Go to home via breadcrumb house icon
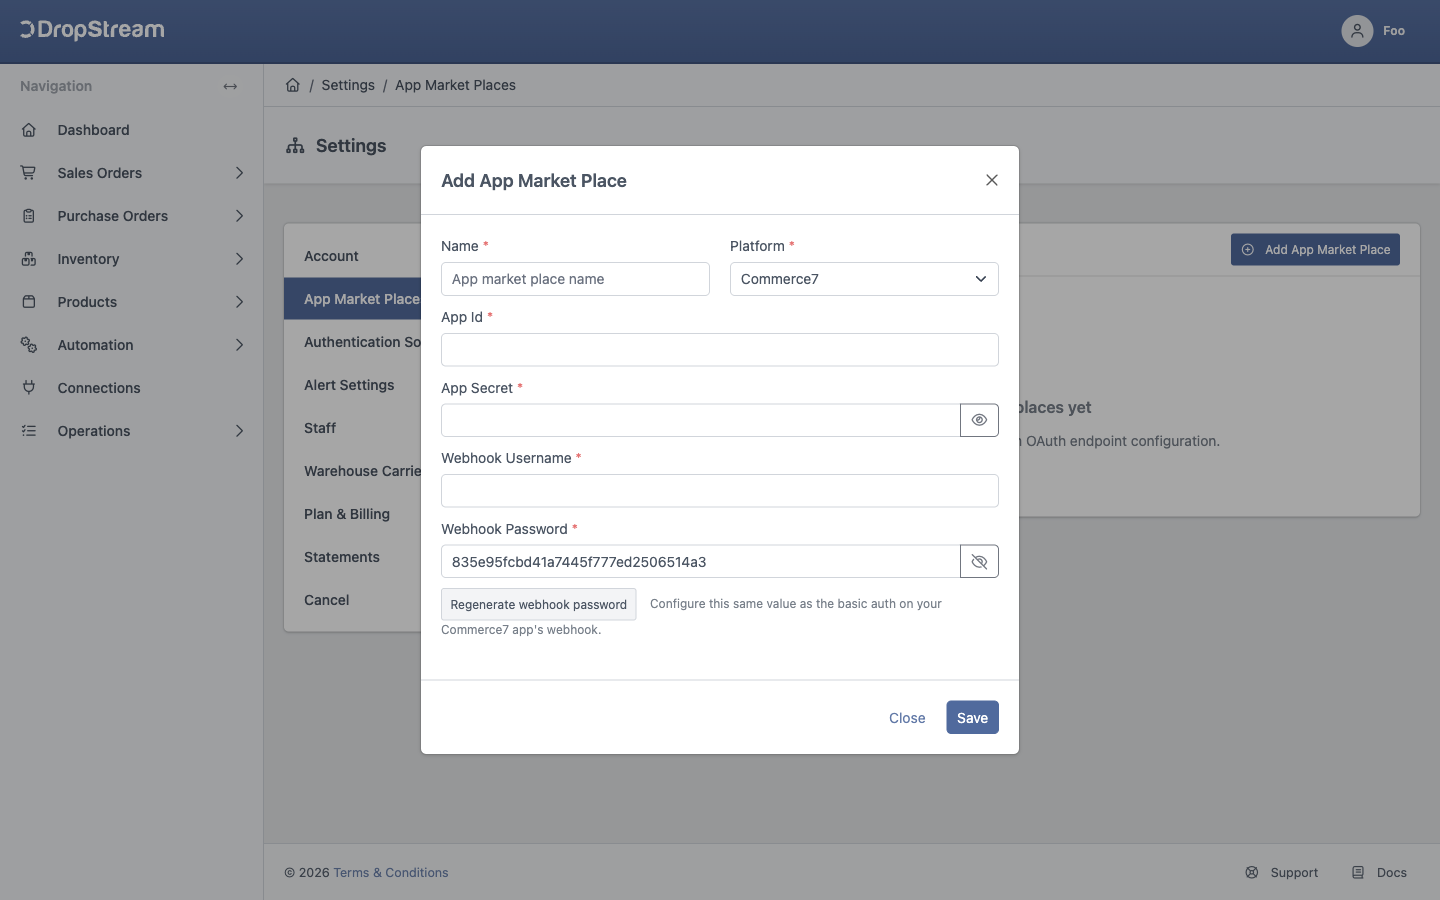Viewport: 1440px width, 900px height. coord(293,85)
